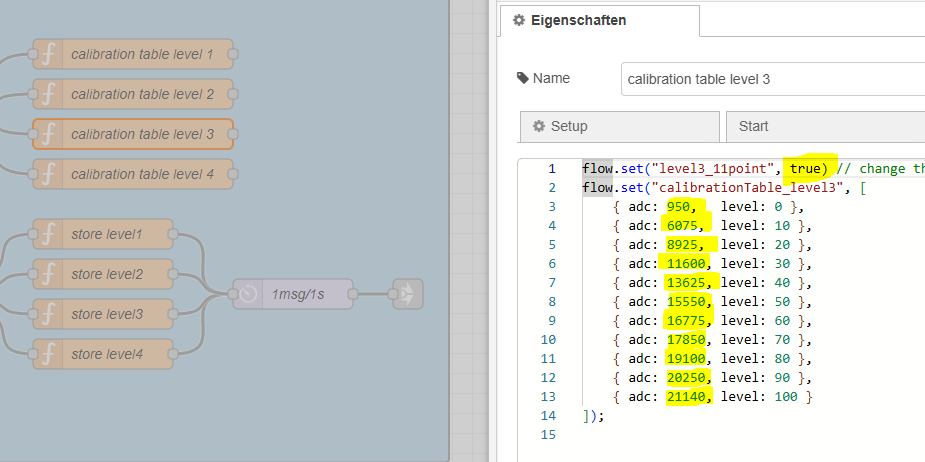The image size is (925, 462).
Task: Click output port of store level2 node
Action: (173, 274)
